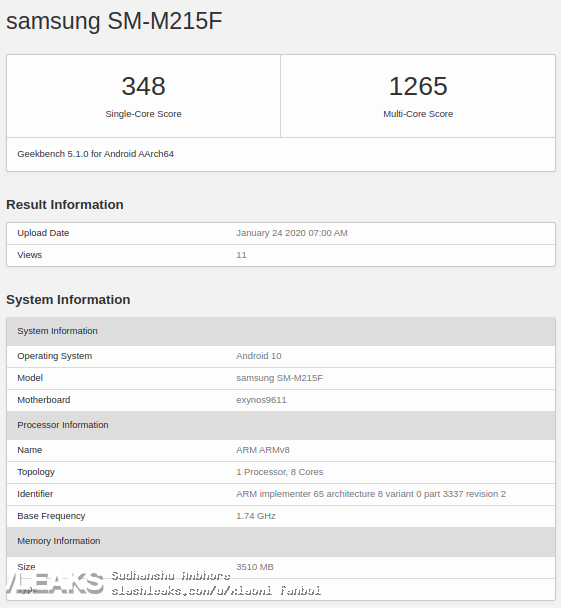Viewport: 561px width, 608px height.
Task: Click the large System Information heading
Action: [68, 300]
